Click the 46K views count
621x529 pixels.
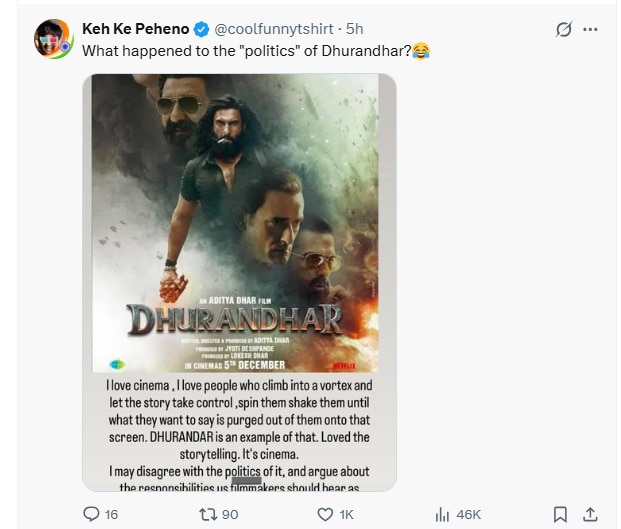(468, 514)
